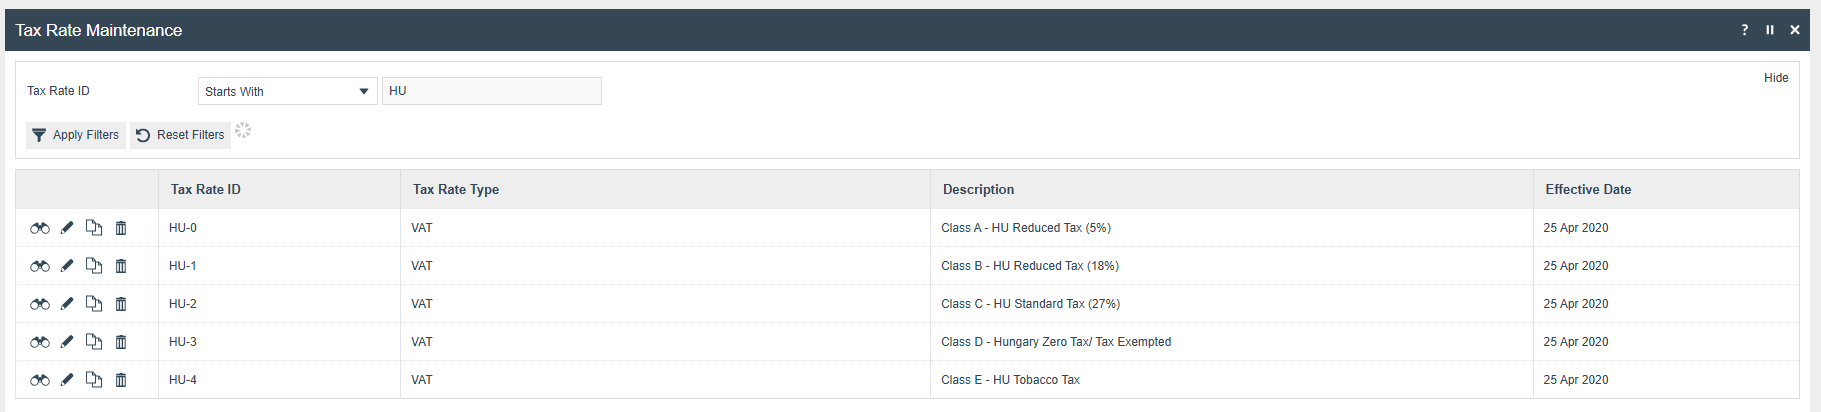Pause the panel via title bar icon
Image resolution: width=1821 pixels, height=412 pixels.
tap(1770, 30)
